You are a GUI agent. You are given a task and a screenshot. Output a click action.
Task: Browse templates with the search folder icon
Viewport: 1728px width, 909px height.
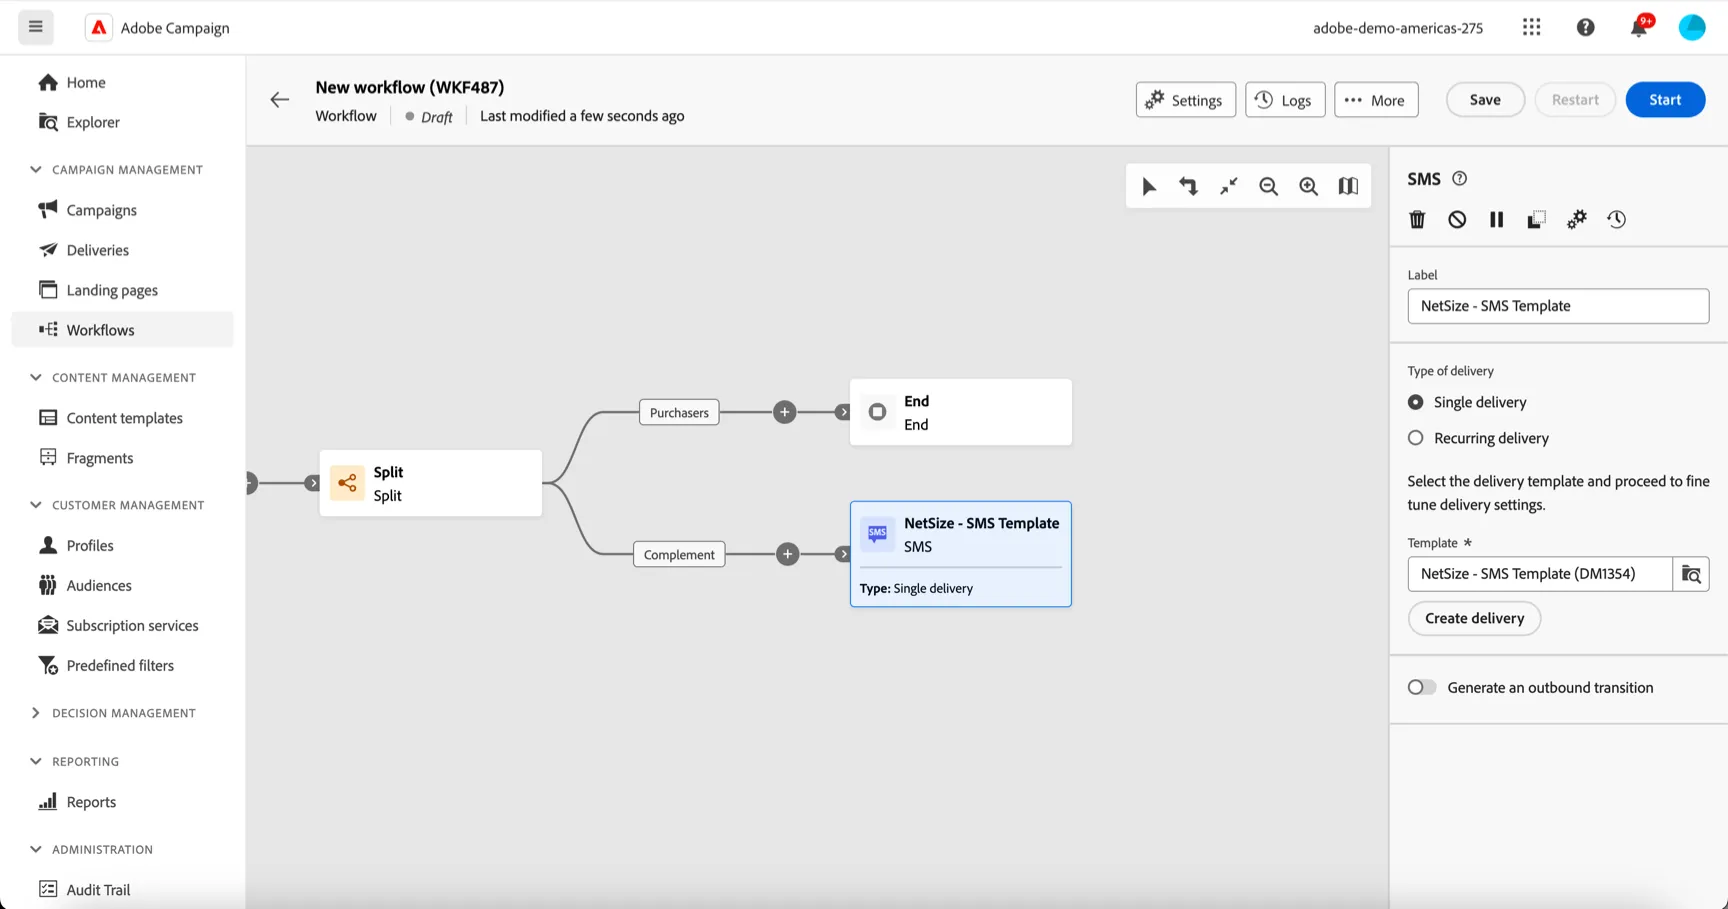click(1691, 574)
